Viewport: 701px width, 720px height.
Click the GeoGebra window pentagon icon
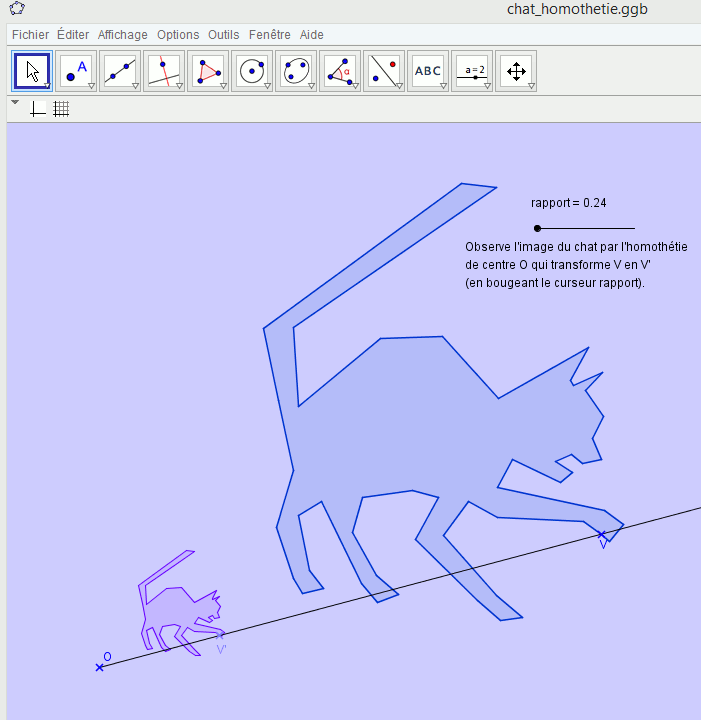point(17,8)
